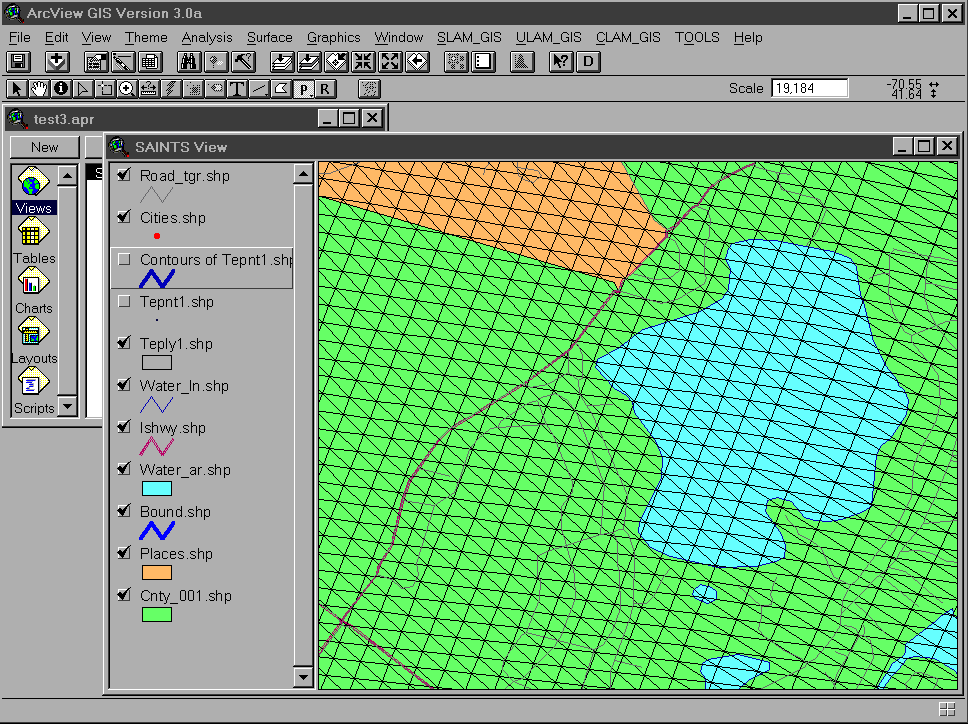Click the Find binoculars icon

coord(188,62)
